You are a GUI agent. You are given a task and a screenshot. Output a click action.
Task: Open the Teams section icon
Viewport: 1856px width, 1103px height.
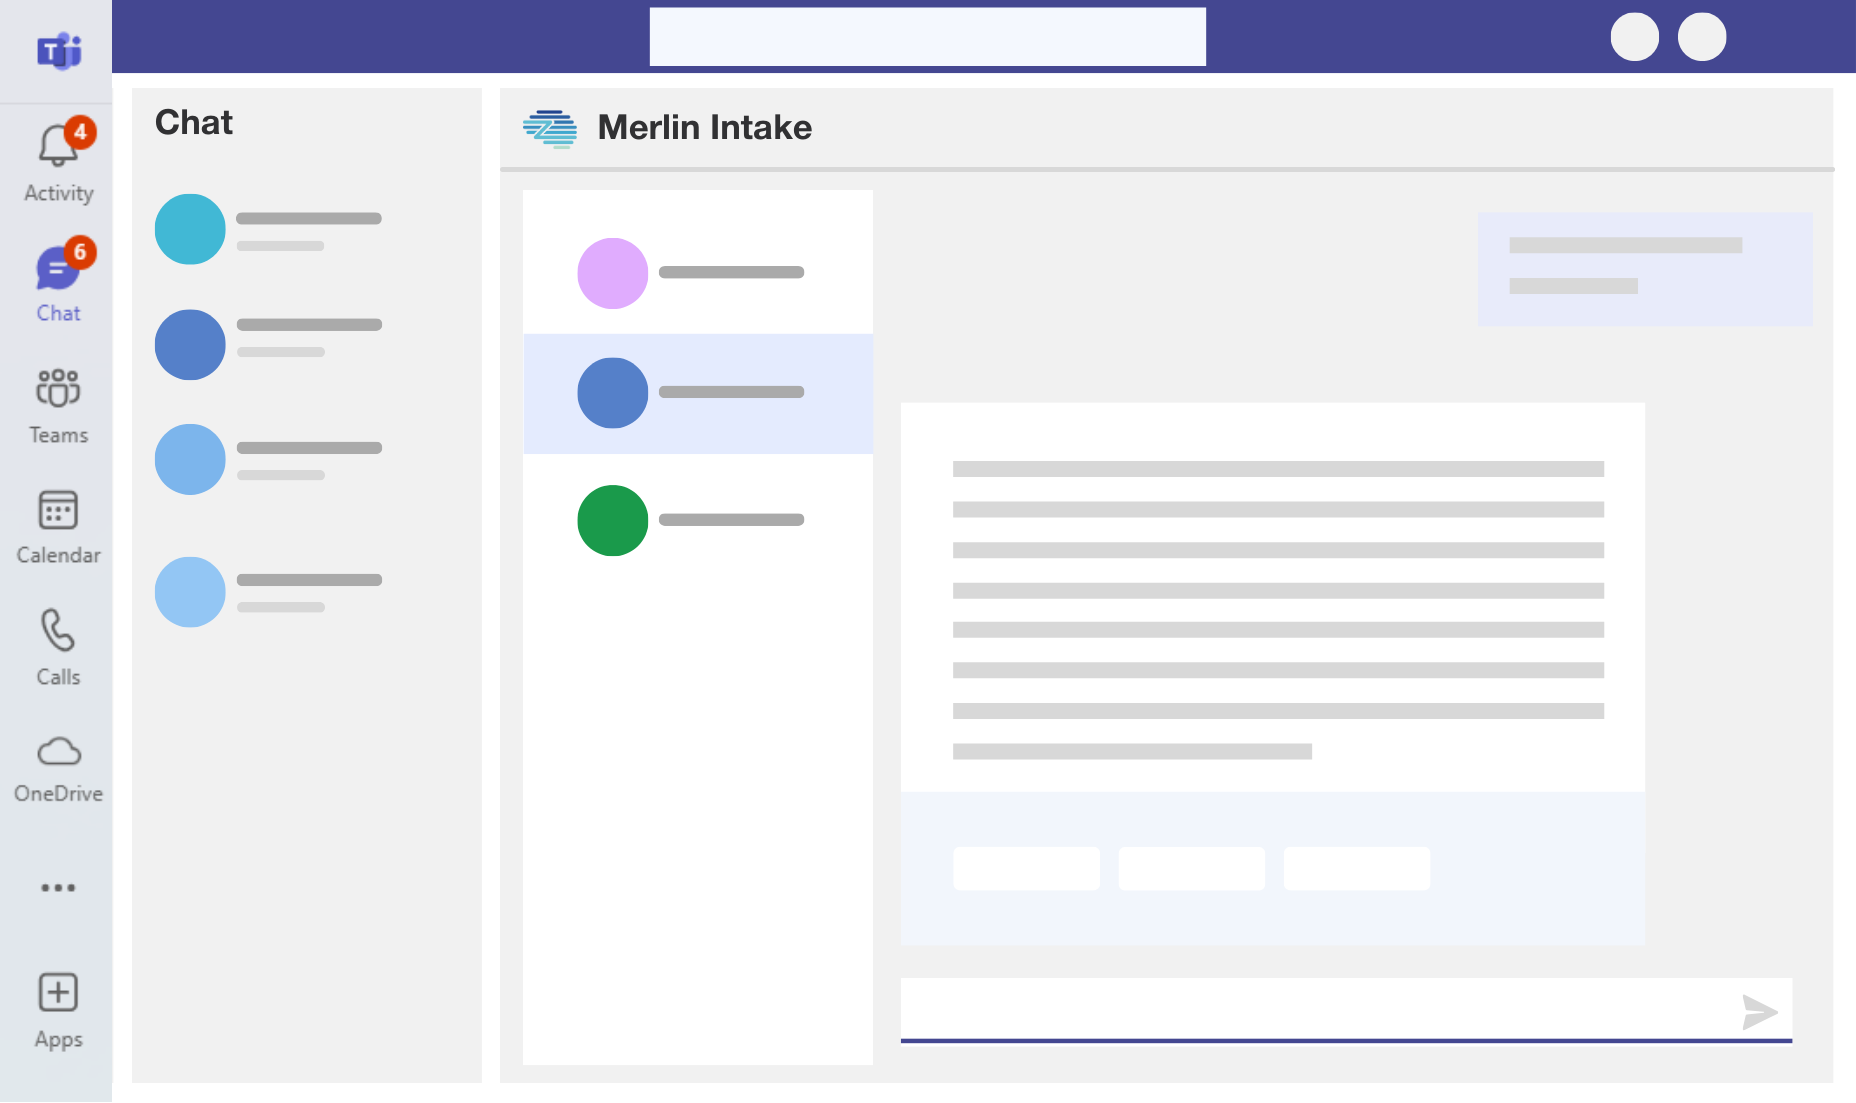click(x=58, y=388)
